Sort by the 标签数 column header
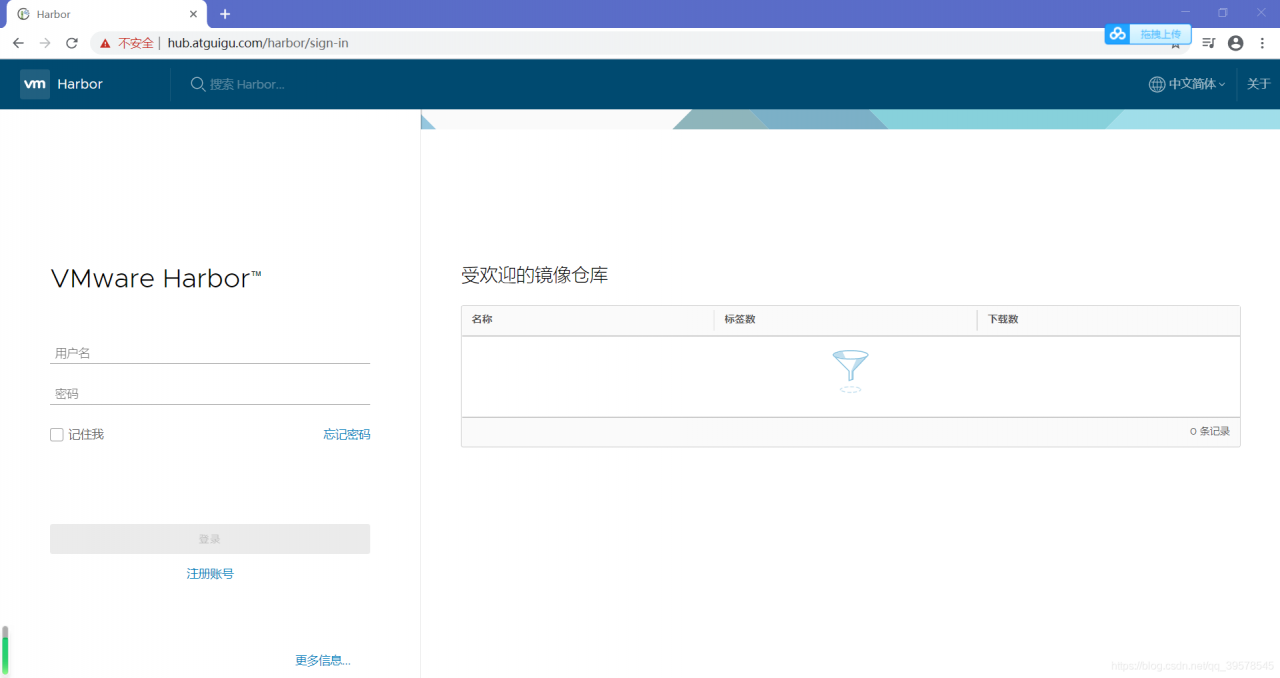 [740, 319]
